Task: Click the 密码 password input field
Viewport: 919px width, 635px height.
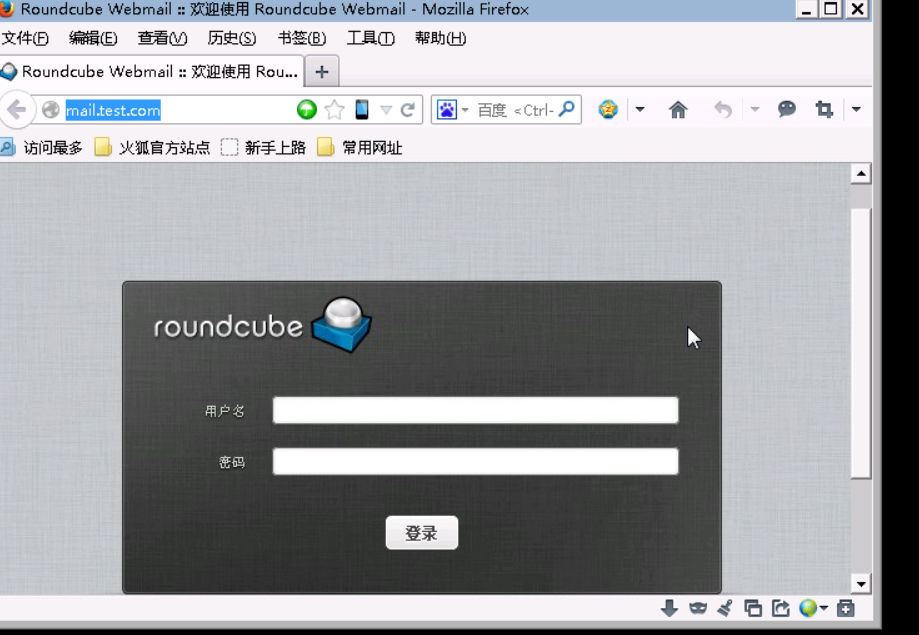Action: pyautogui.click(x=475, y=461)
